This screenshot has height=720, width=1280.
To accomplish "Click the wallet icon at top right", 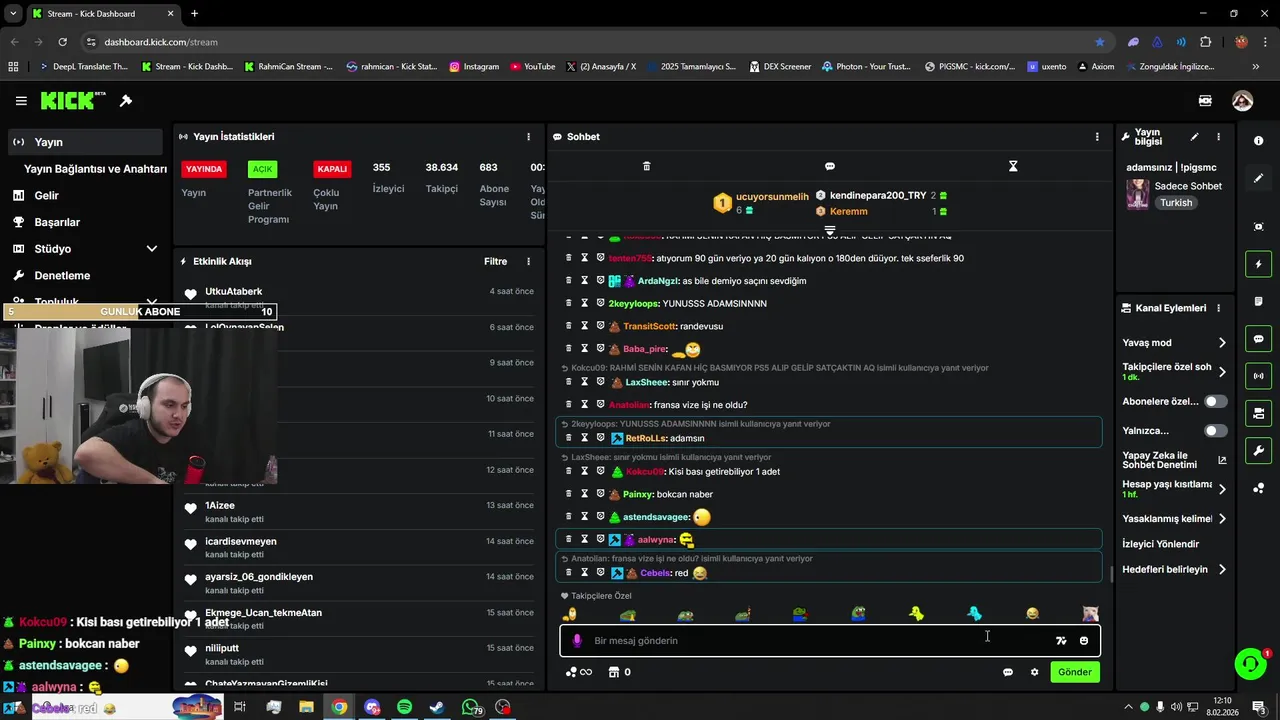I will 1205,101.
